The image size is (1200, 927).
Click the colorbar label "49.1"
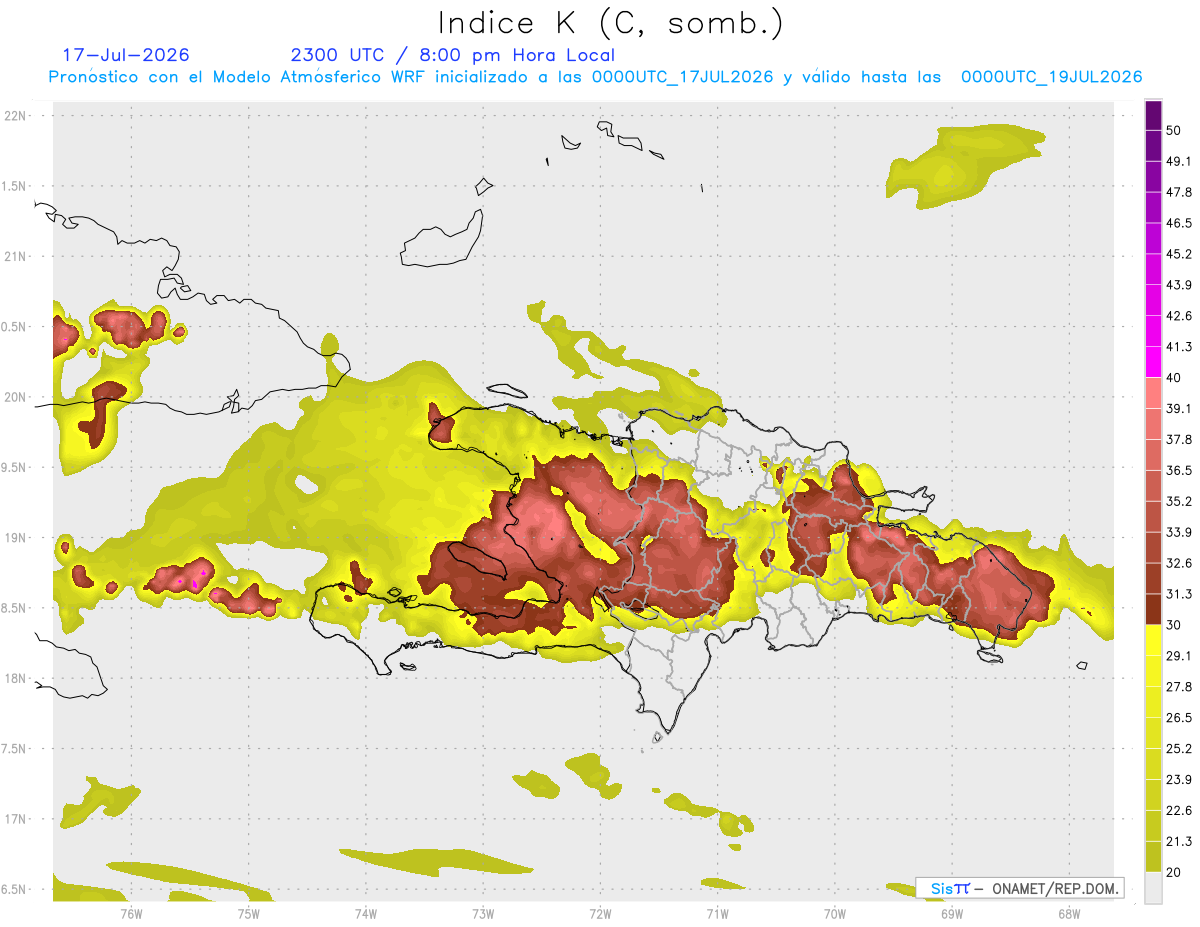coord(1178,162)
